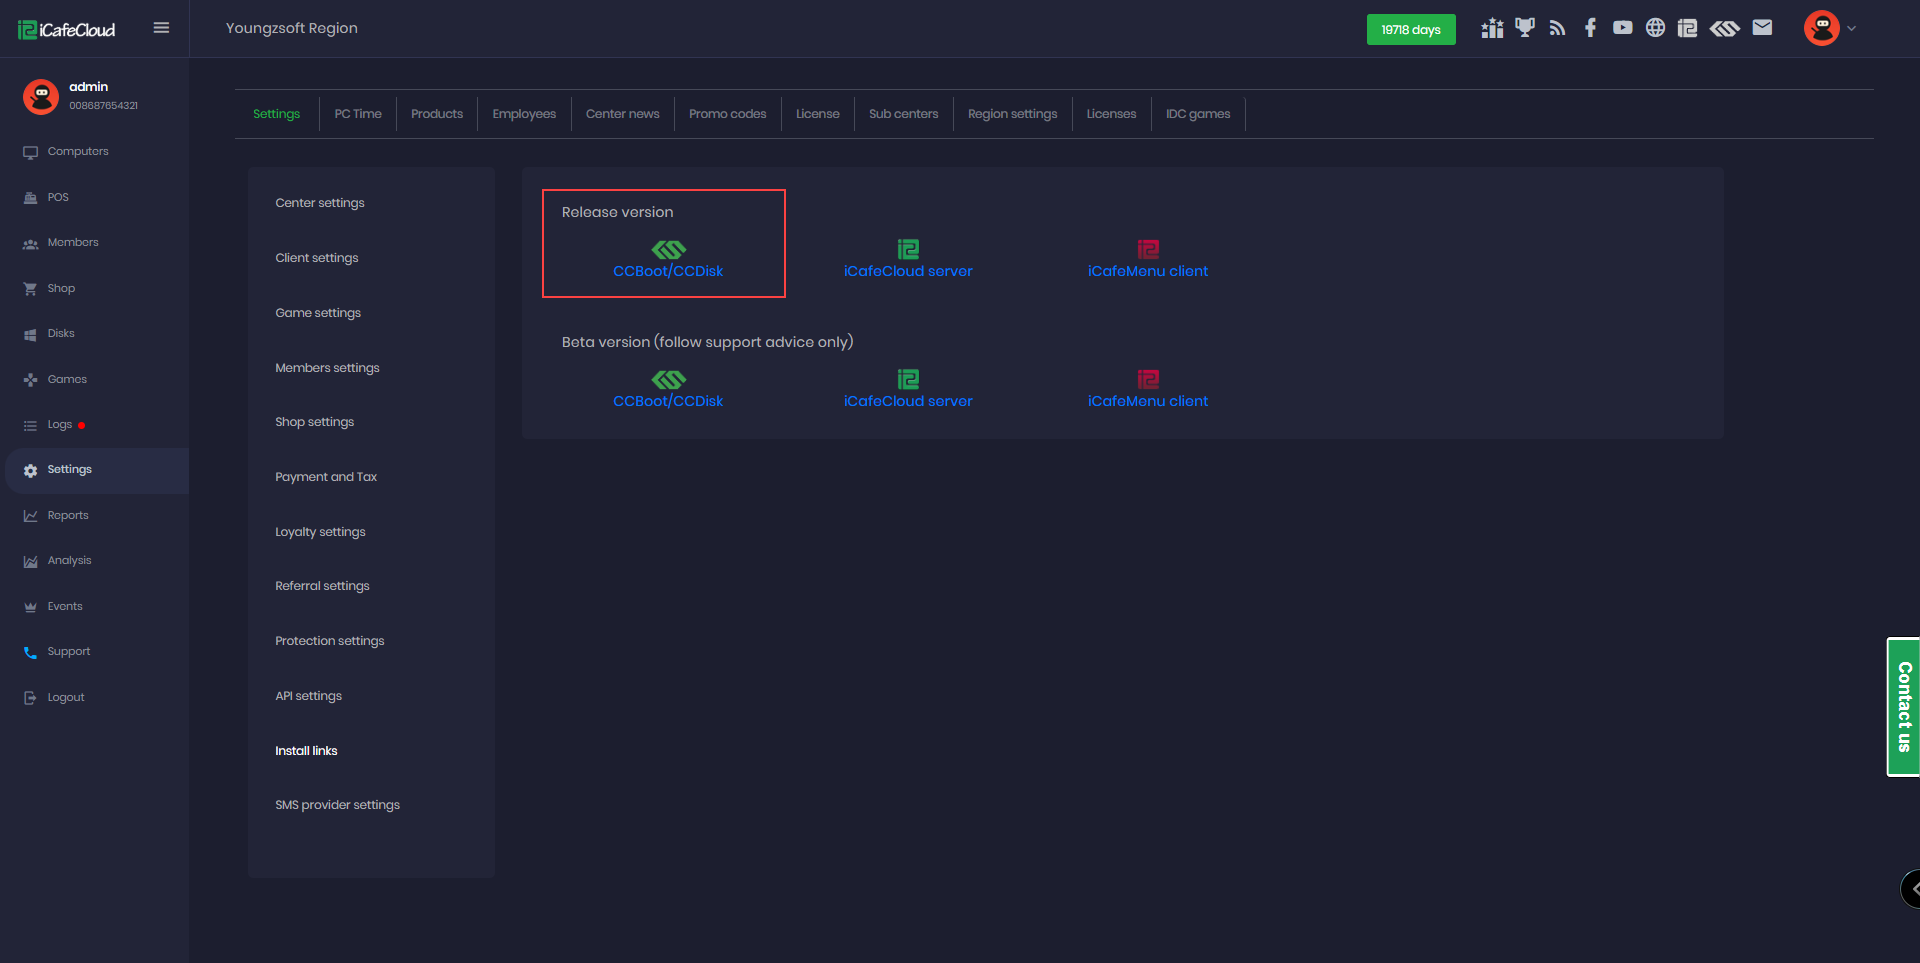Click the RSS feed icon

1557,28
